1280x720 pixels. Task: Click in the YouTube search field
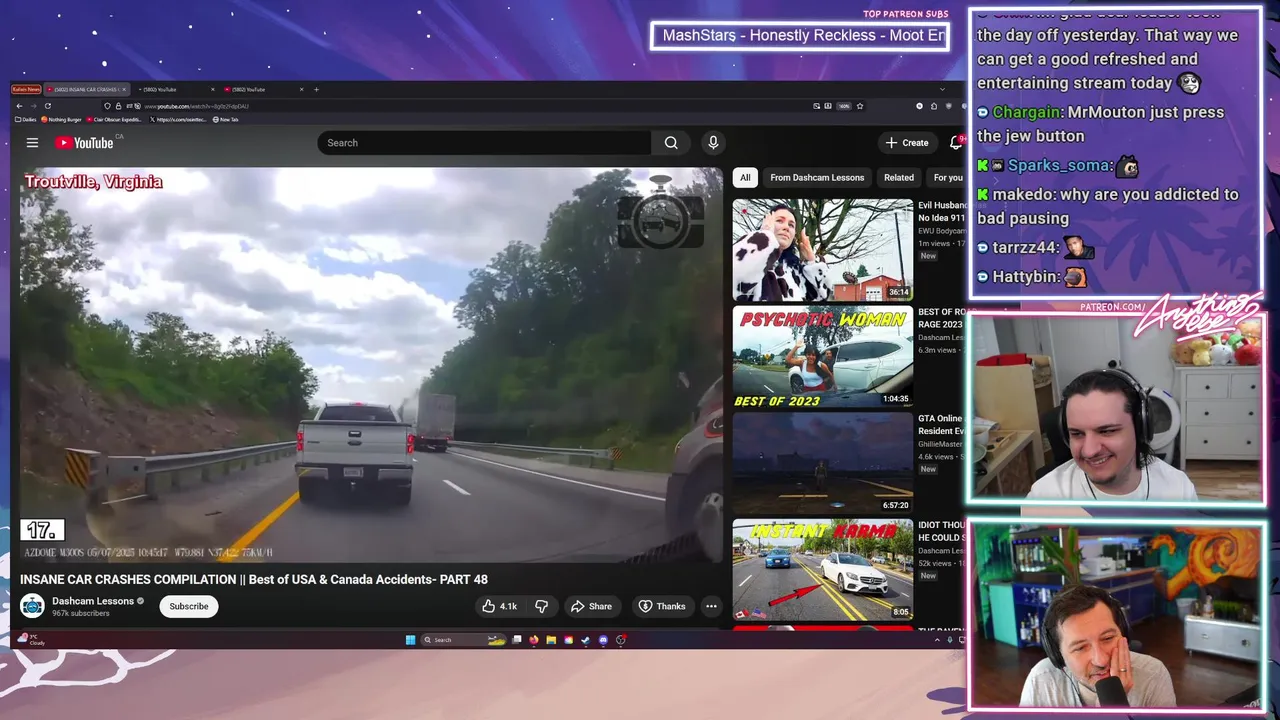484,143
